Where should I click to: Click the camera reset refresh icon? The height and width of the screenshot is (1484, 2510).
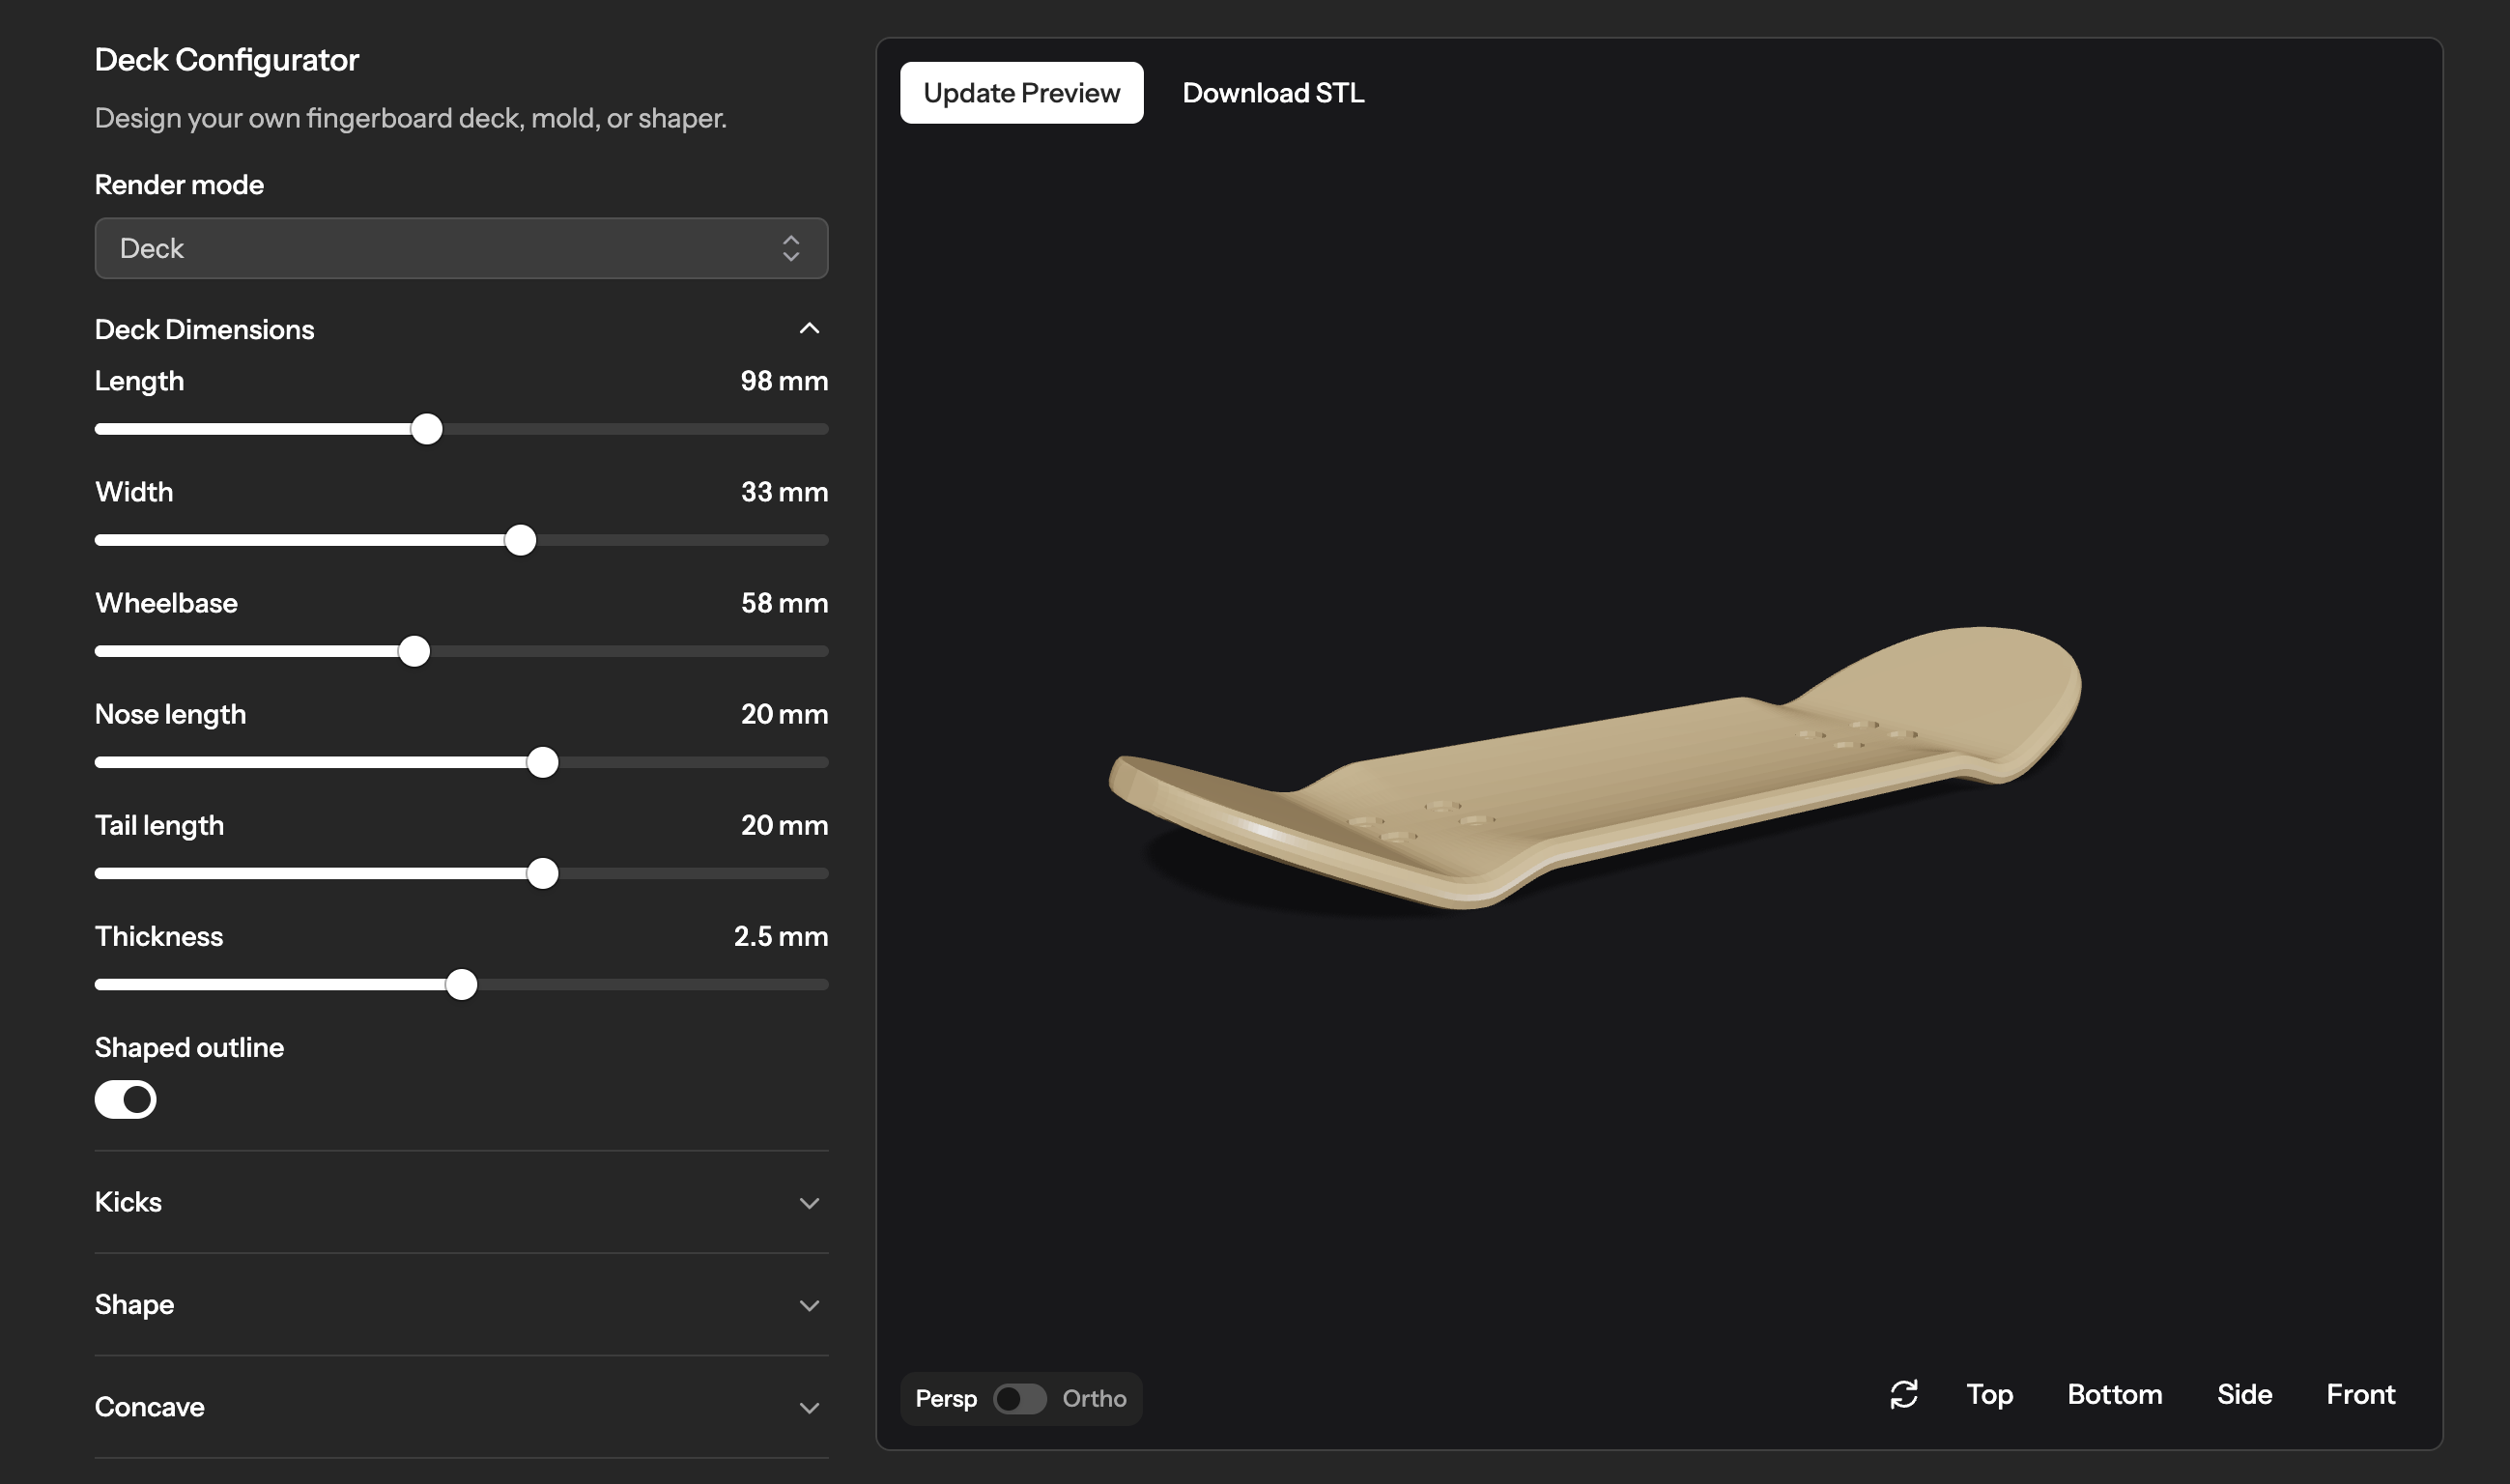click(x=1904, y=1394)
